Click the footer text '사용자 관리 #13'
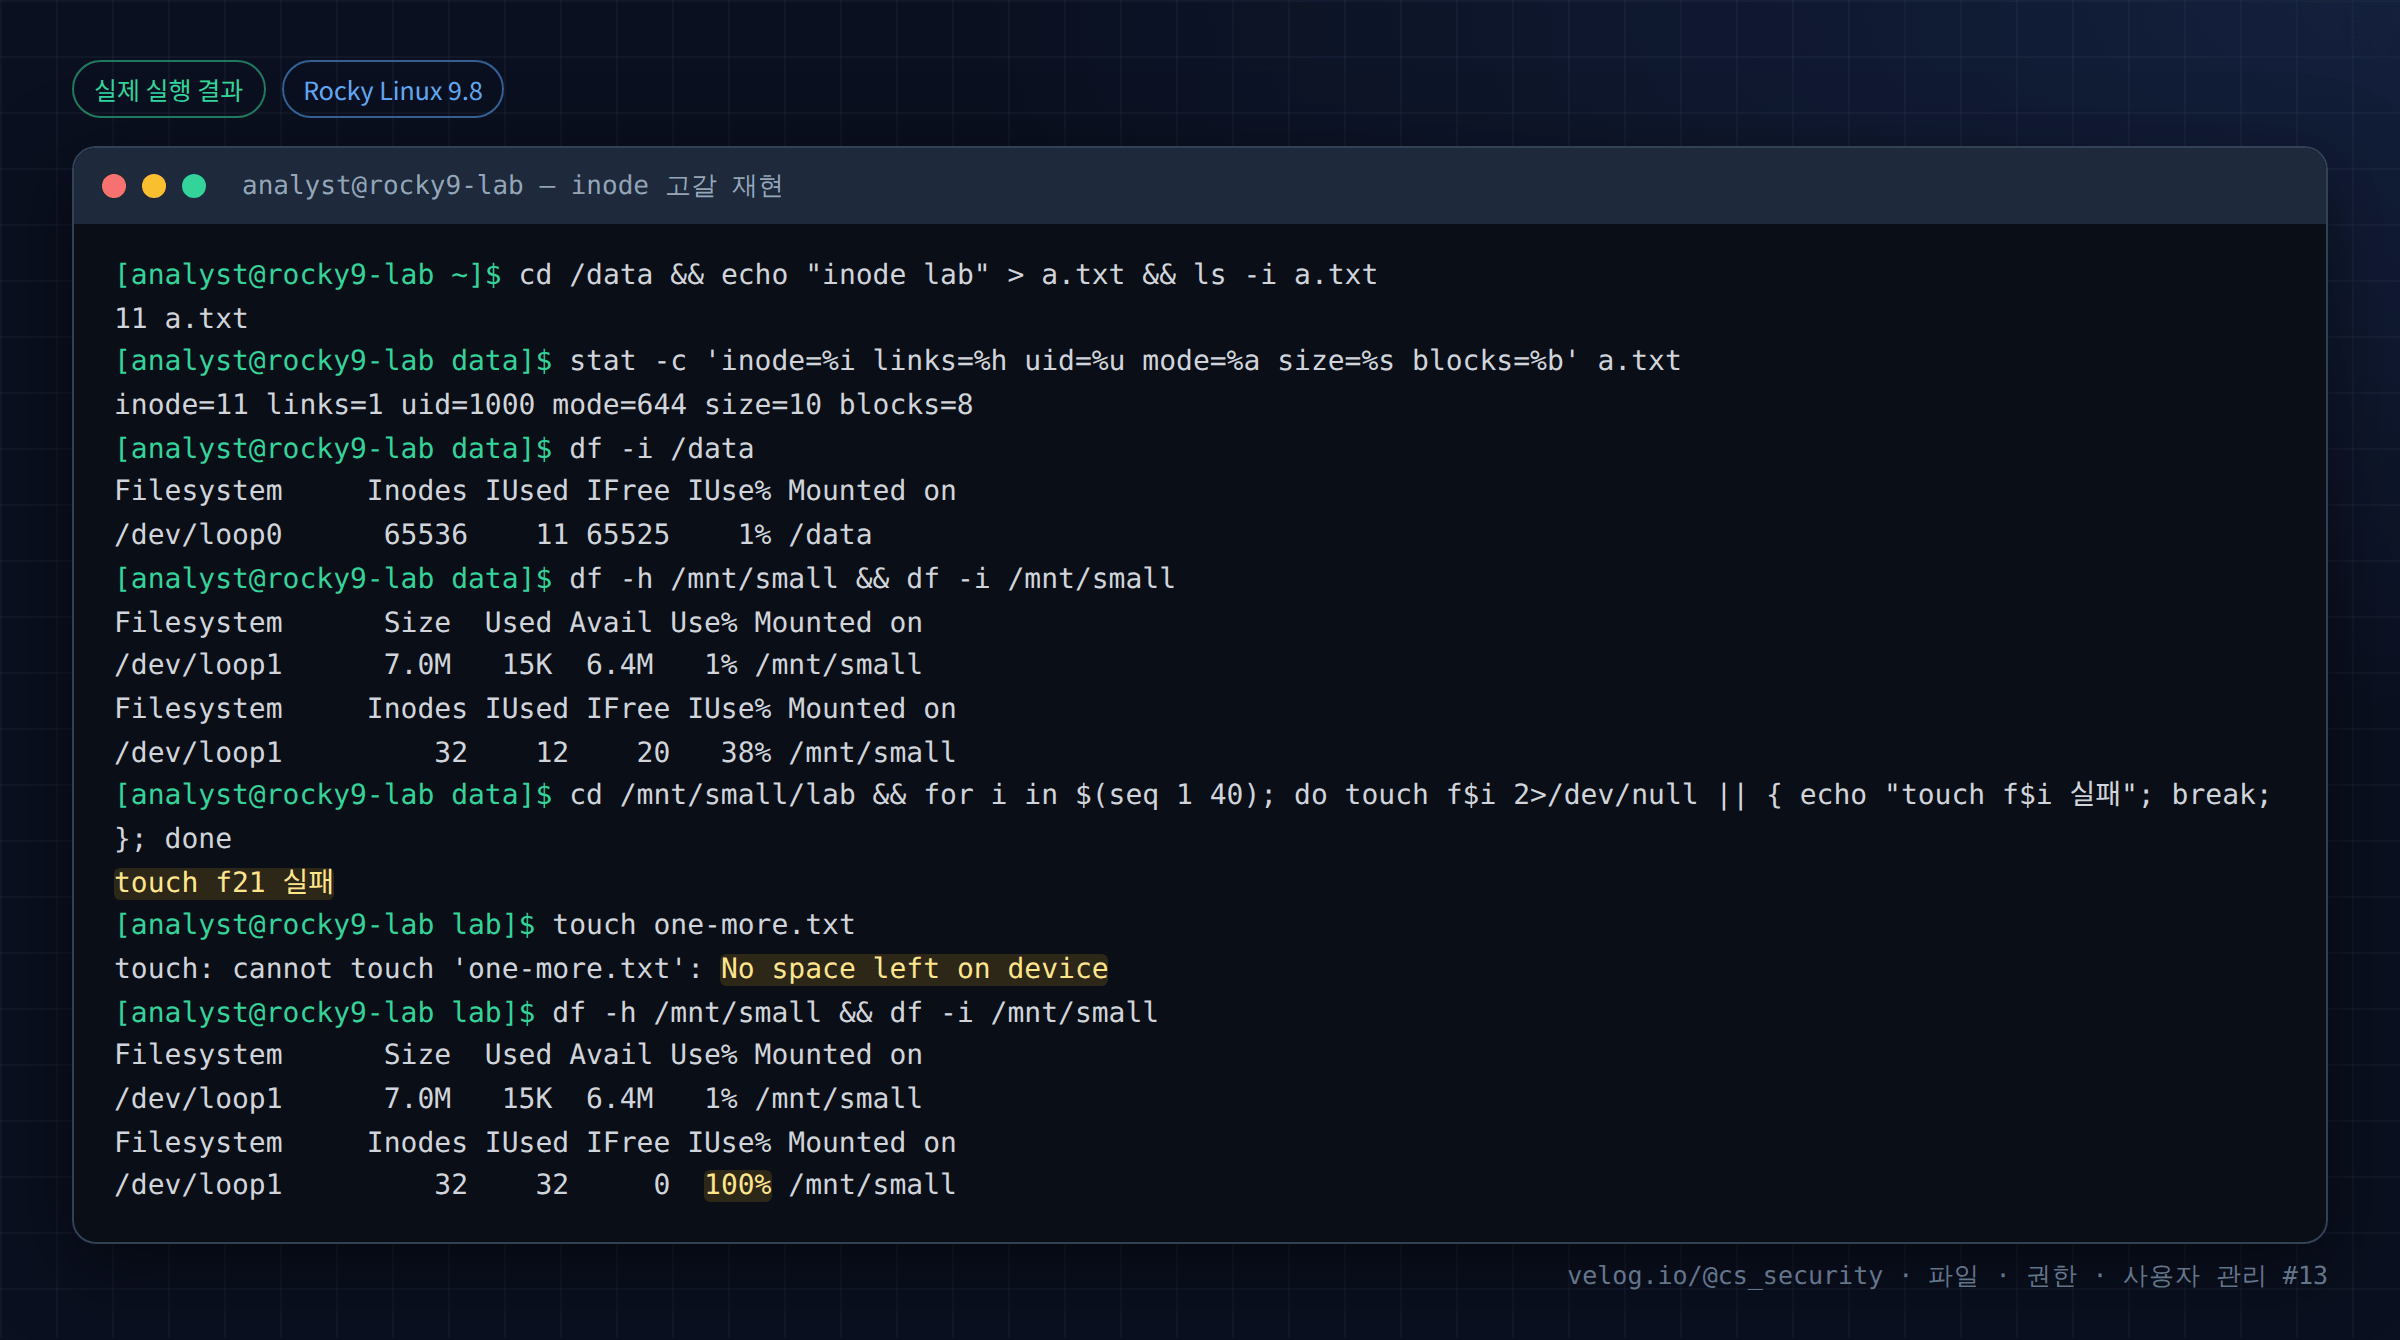Viewport: 2400px width, 1340px height. 2225,1276
